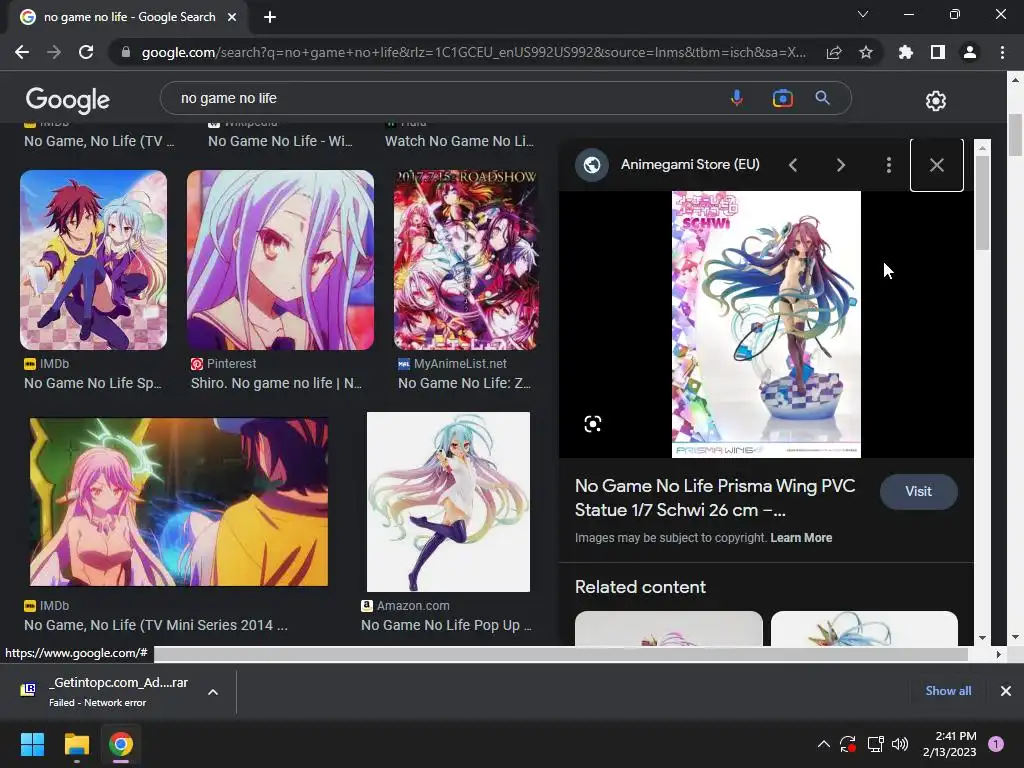Click Show all downloads
1024x768 pixels.
(x=948, y=691)
